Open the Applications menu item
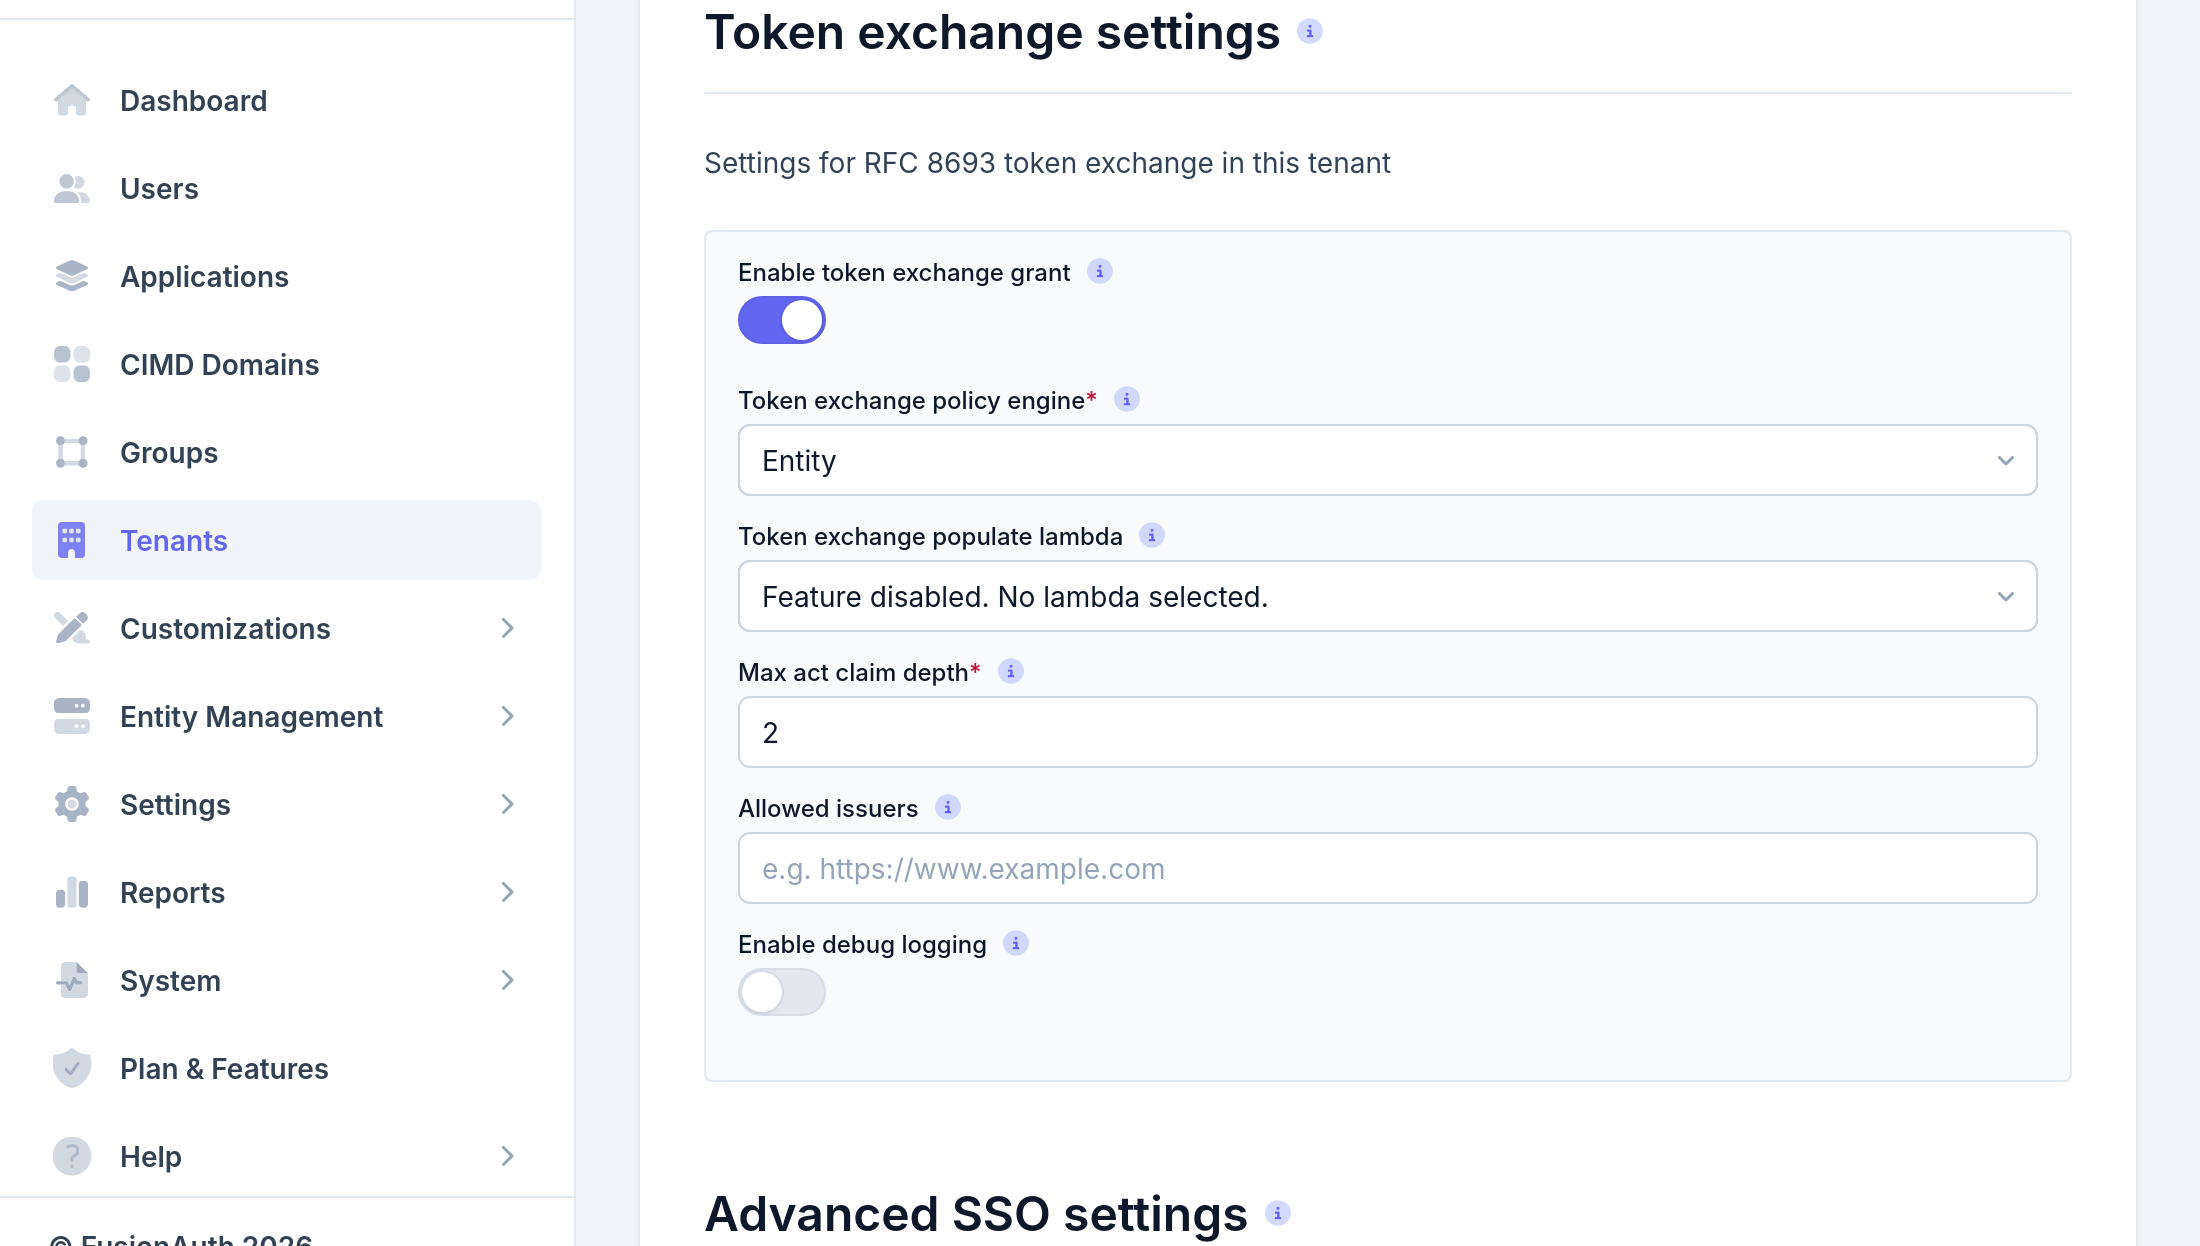2200x1246 pixels. point(287,277)
